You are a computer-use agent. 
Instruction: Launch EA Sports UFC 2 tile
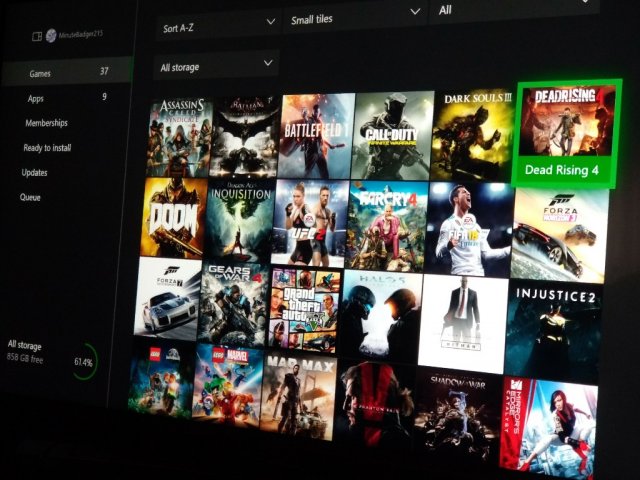point(311,223)
